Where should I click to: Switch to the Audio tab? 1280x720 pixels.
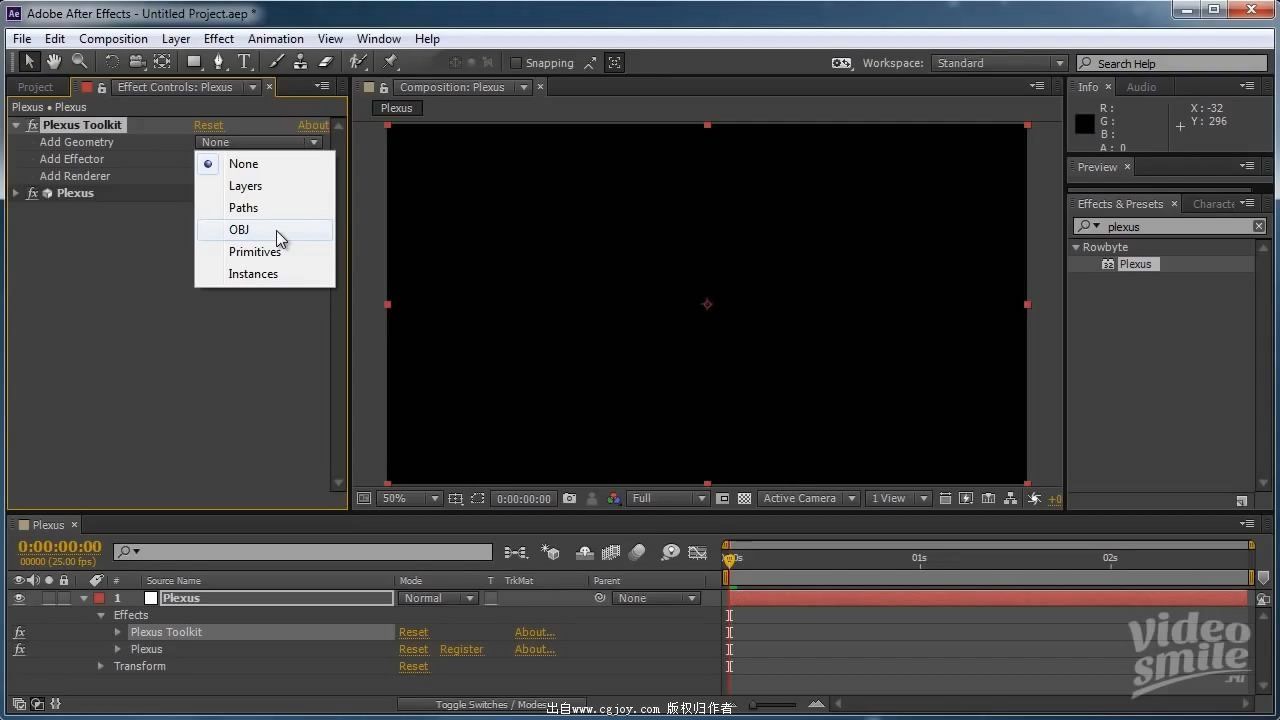coord(1141,87)
